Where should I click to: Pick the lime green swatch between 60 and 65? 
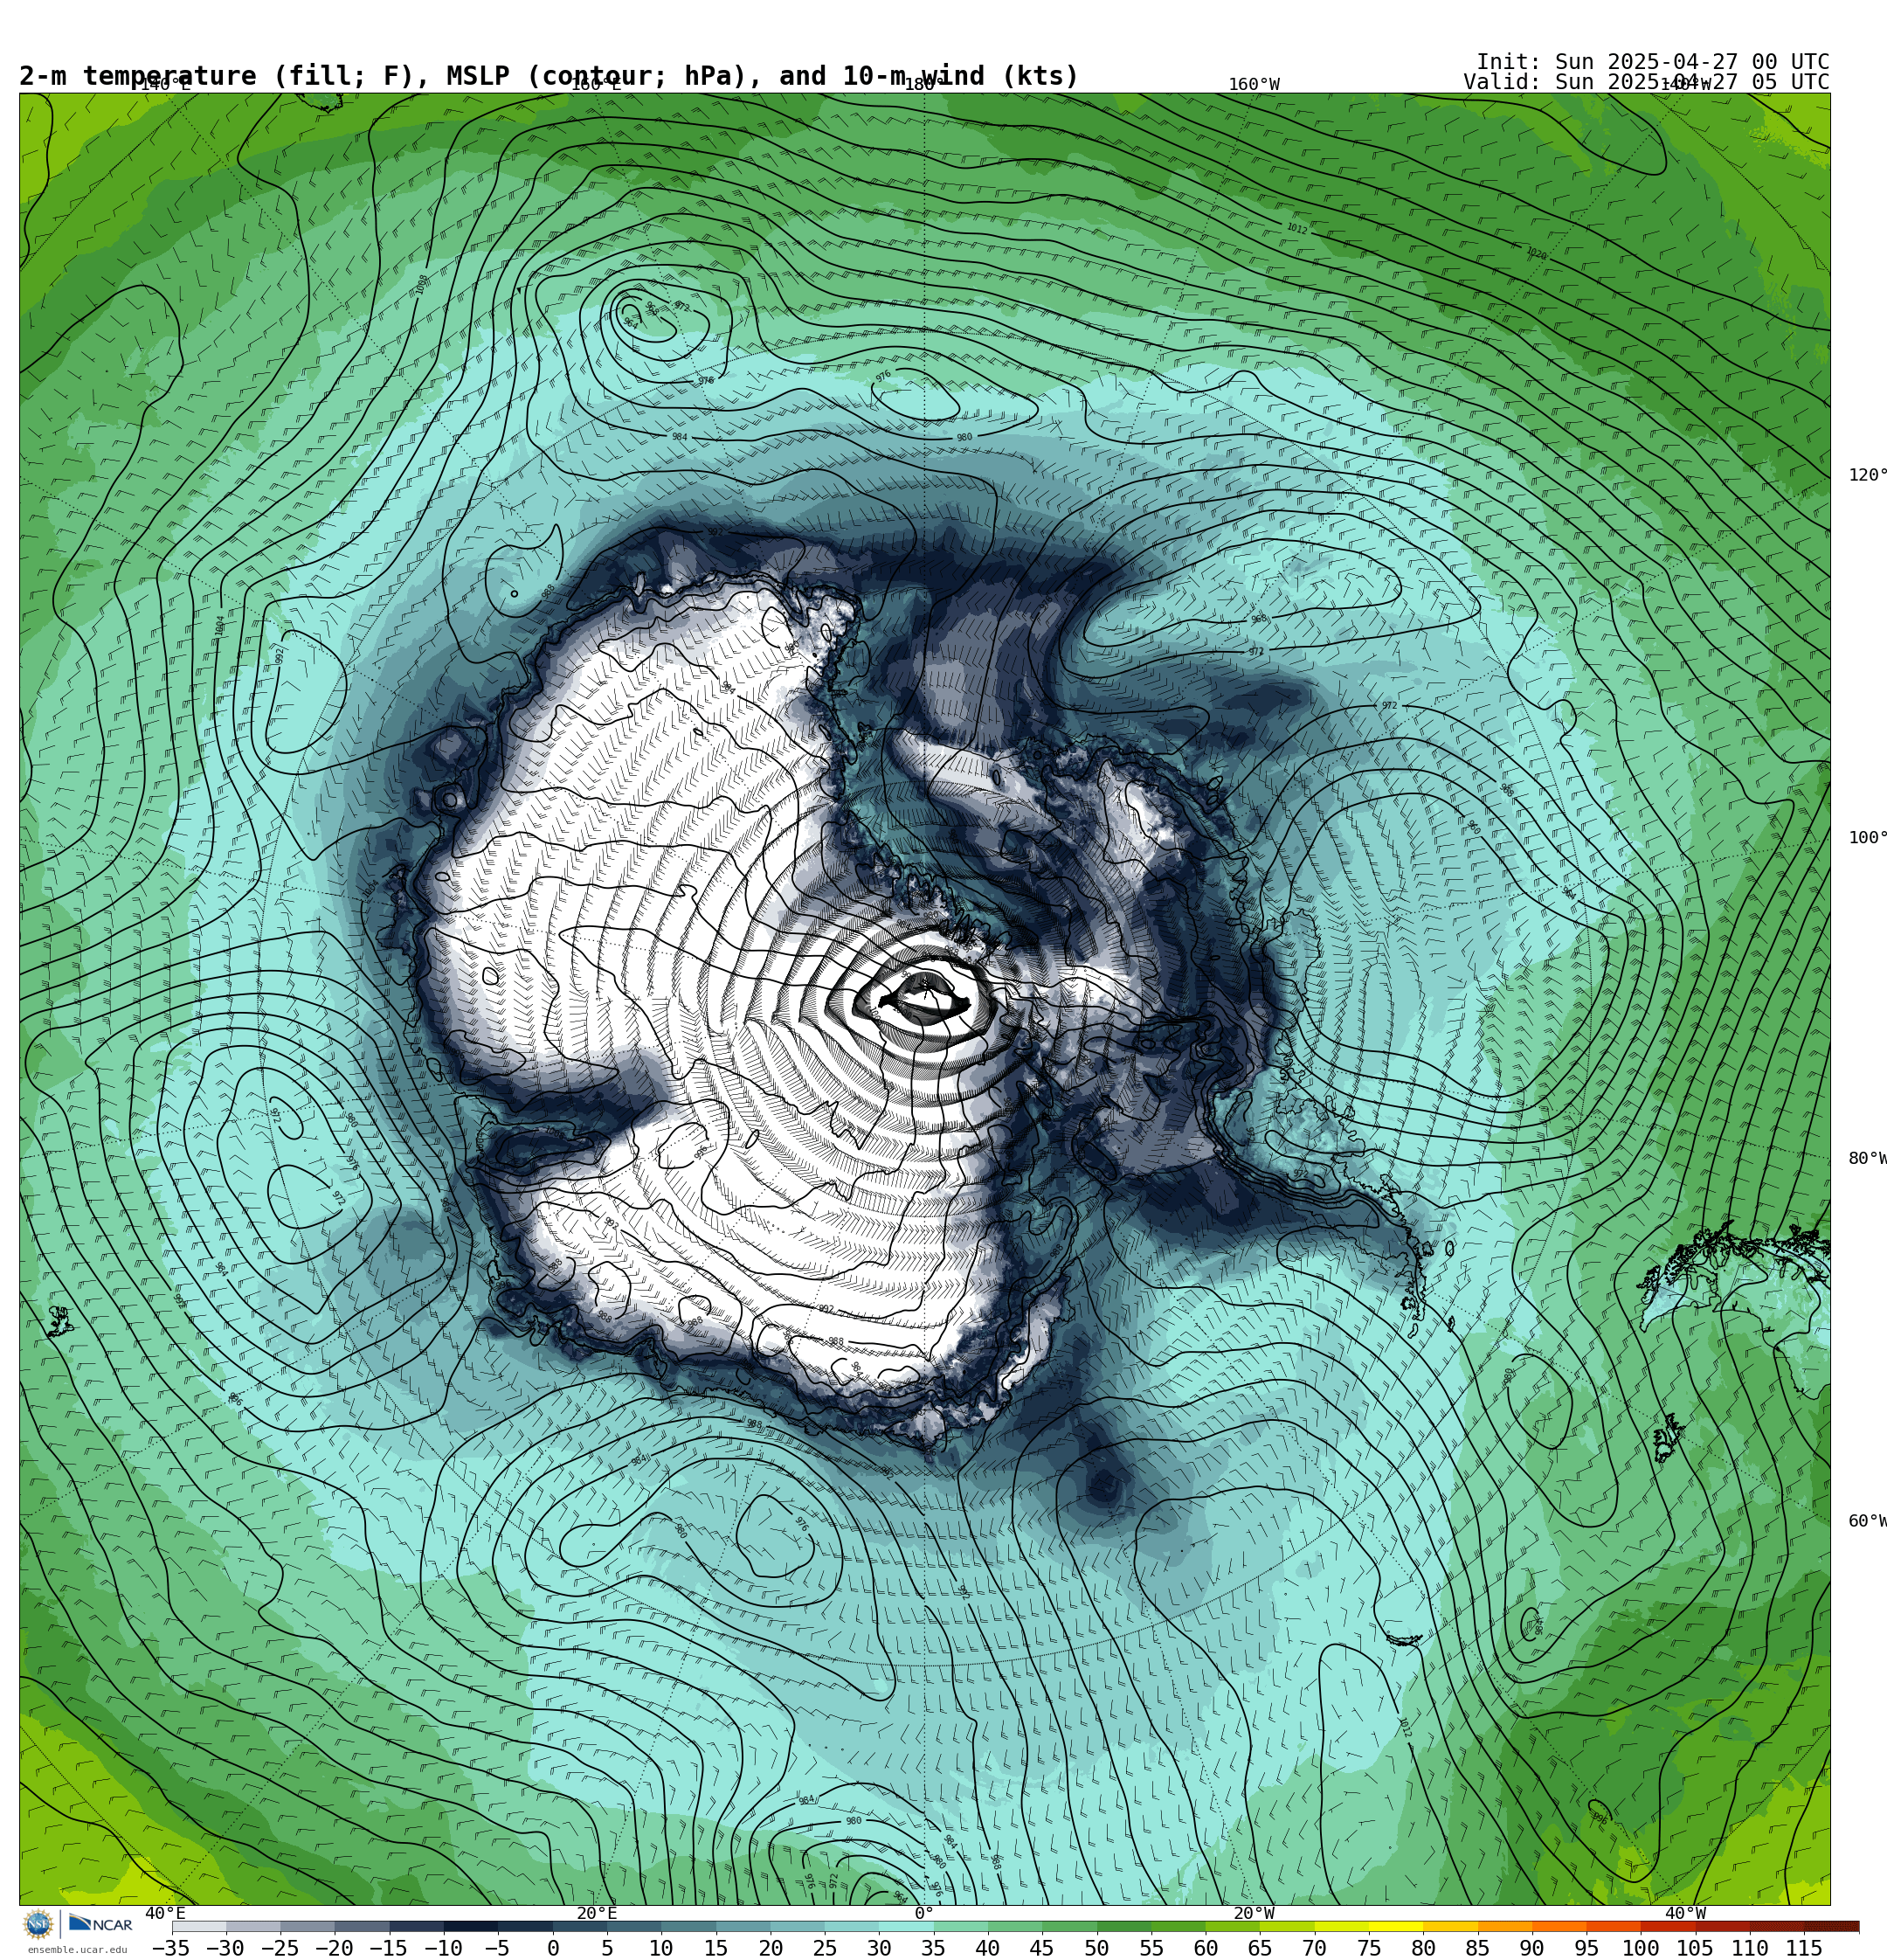(1233, 1926)
